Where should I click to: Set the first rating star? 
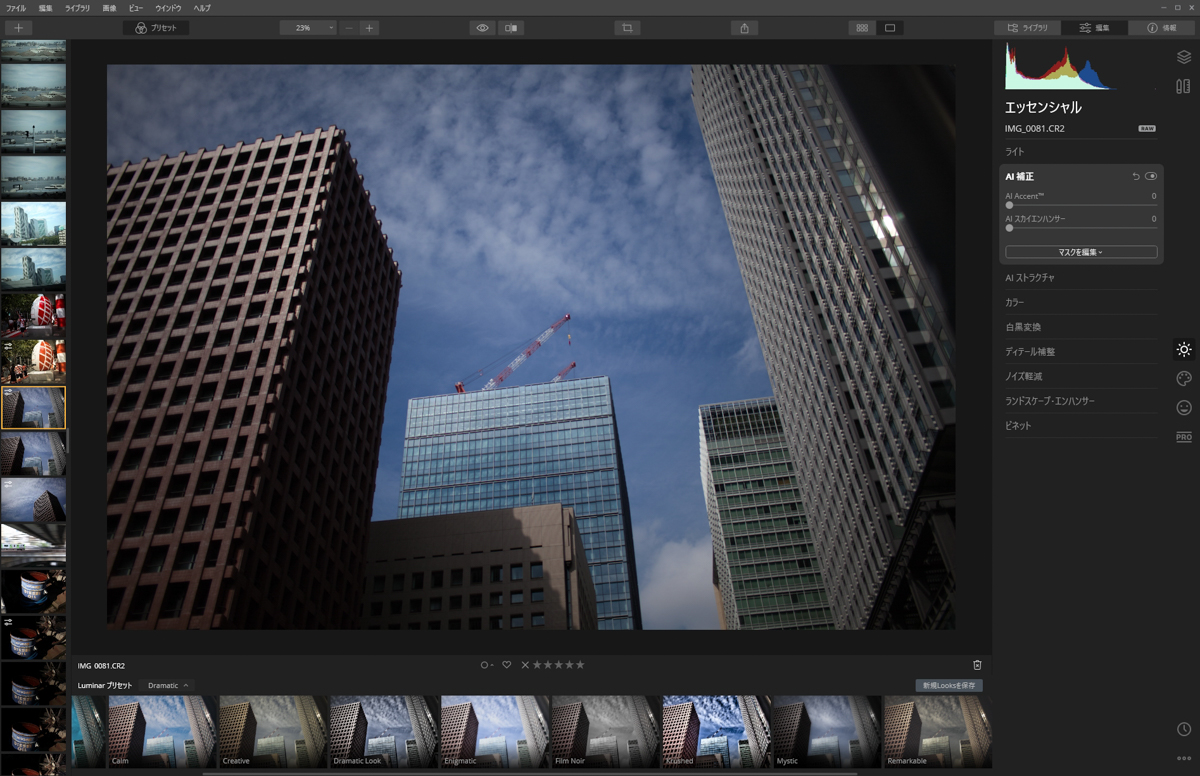pos(537,665)
